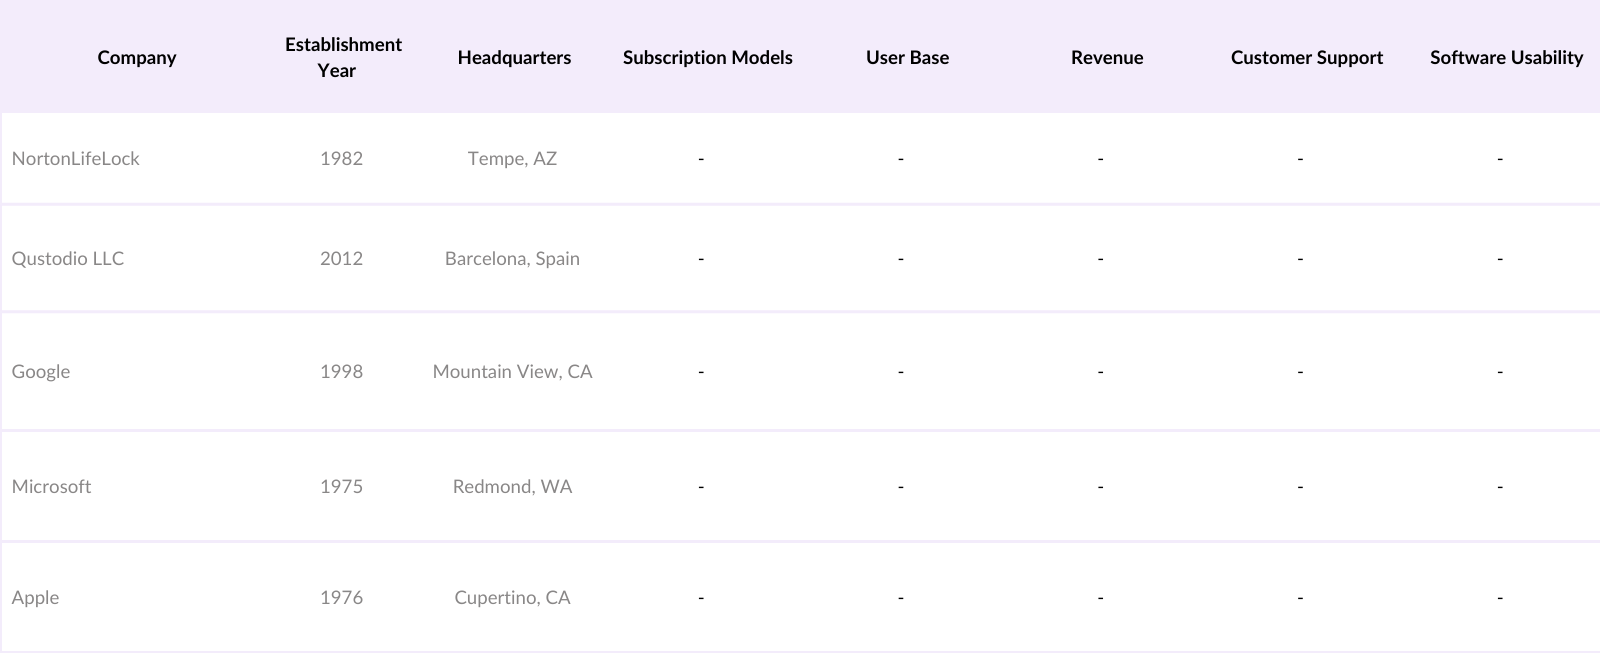This screenshot has height=653, width=1600.
Task: Select the year 1998 cell
Action: click(341, 371)
